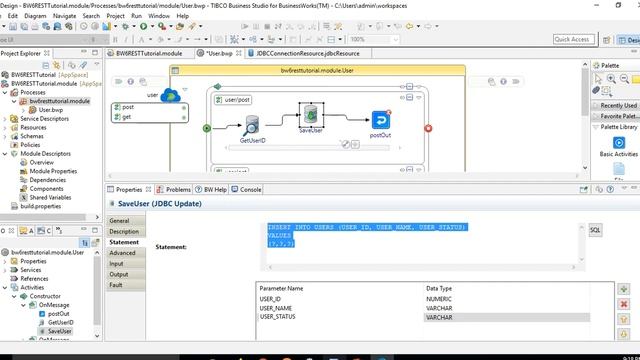Open the zoom percentage 100% dropdown
The image size is (640, 360).
click(395, 40)
